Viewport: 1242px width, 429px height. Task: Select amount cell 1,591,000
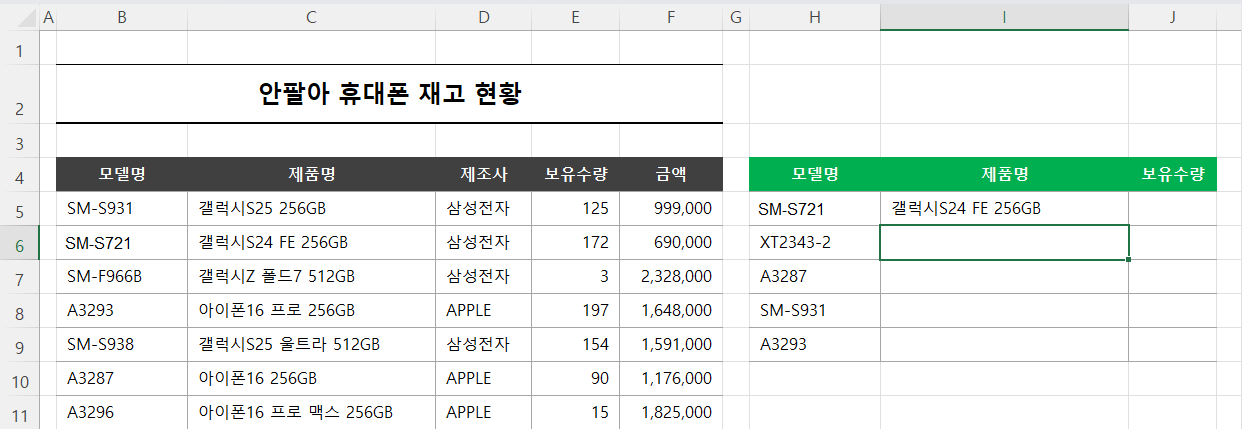[671, 344]
